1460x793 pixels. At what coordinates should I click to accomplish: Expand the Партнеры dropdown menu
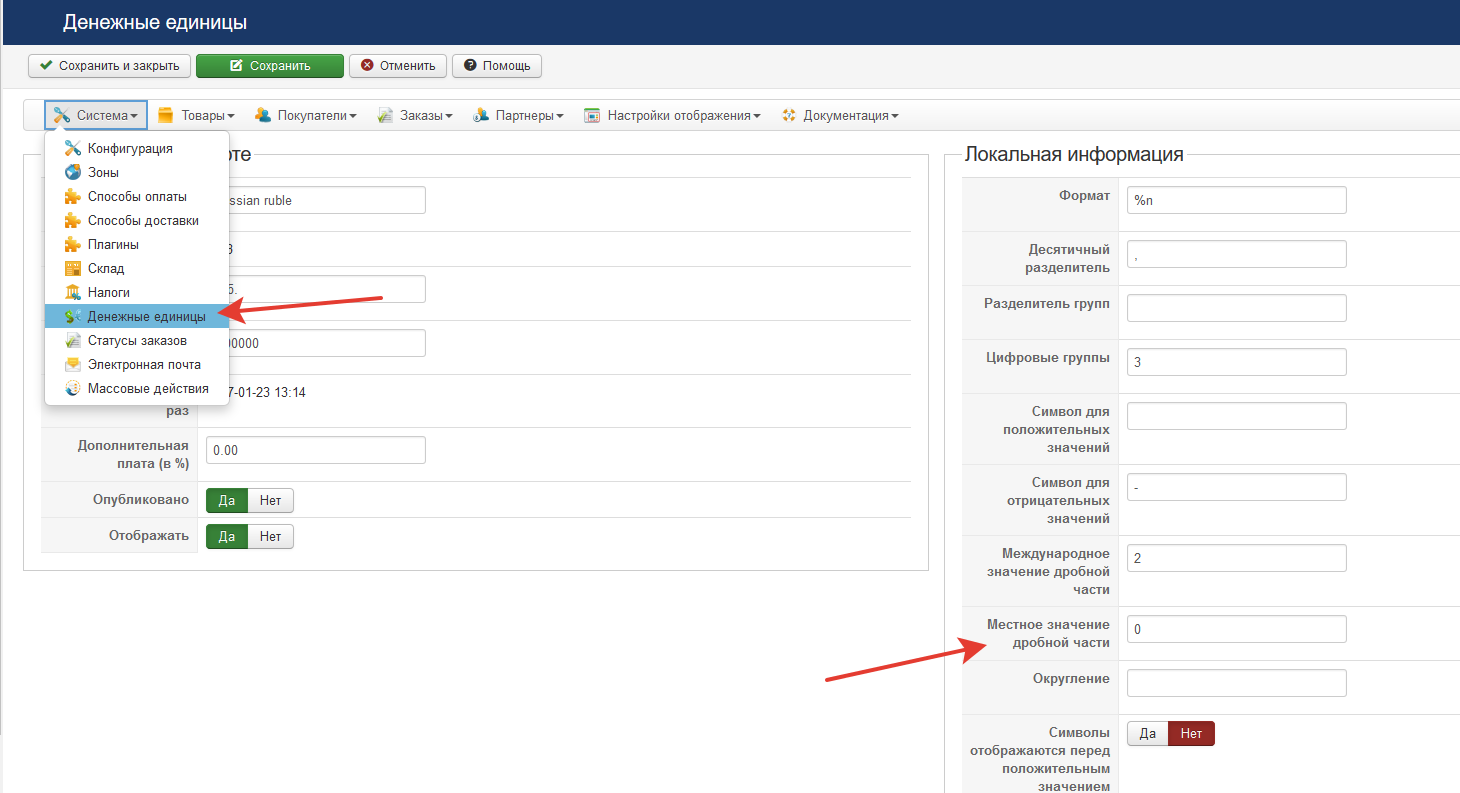[x=518, y=115]
